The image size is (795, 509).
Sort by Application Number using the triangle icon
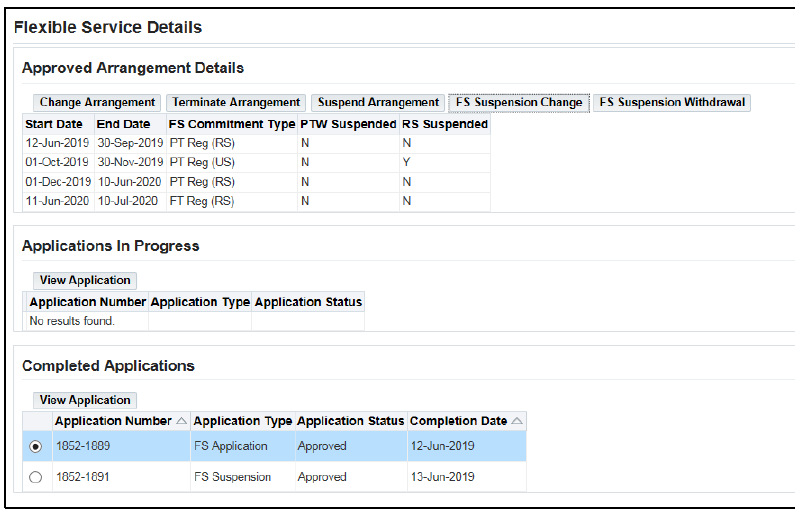181,422
